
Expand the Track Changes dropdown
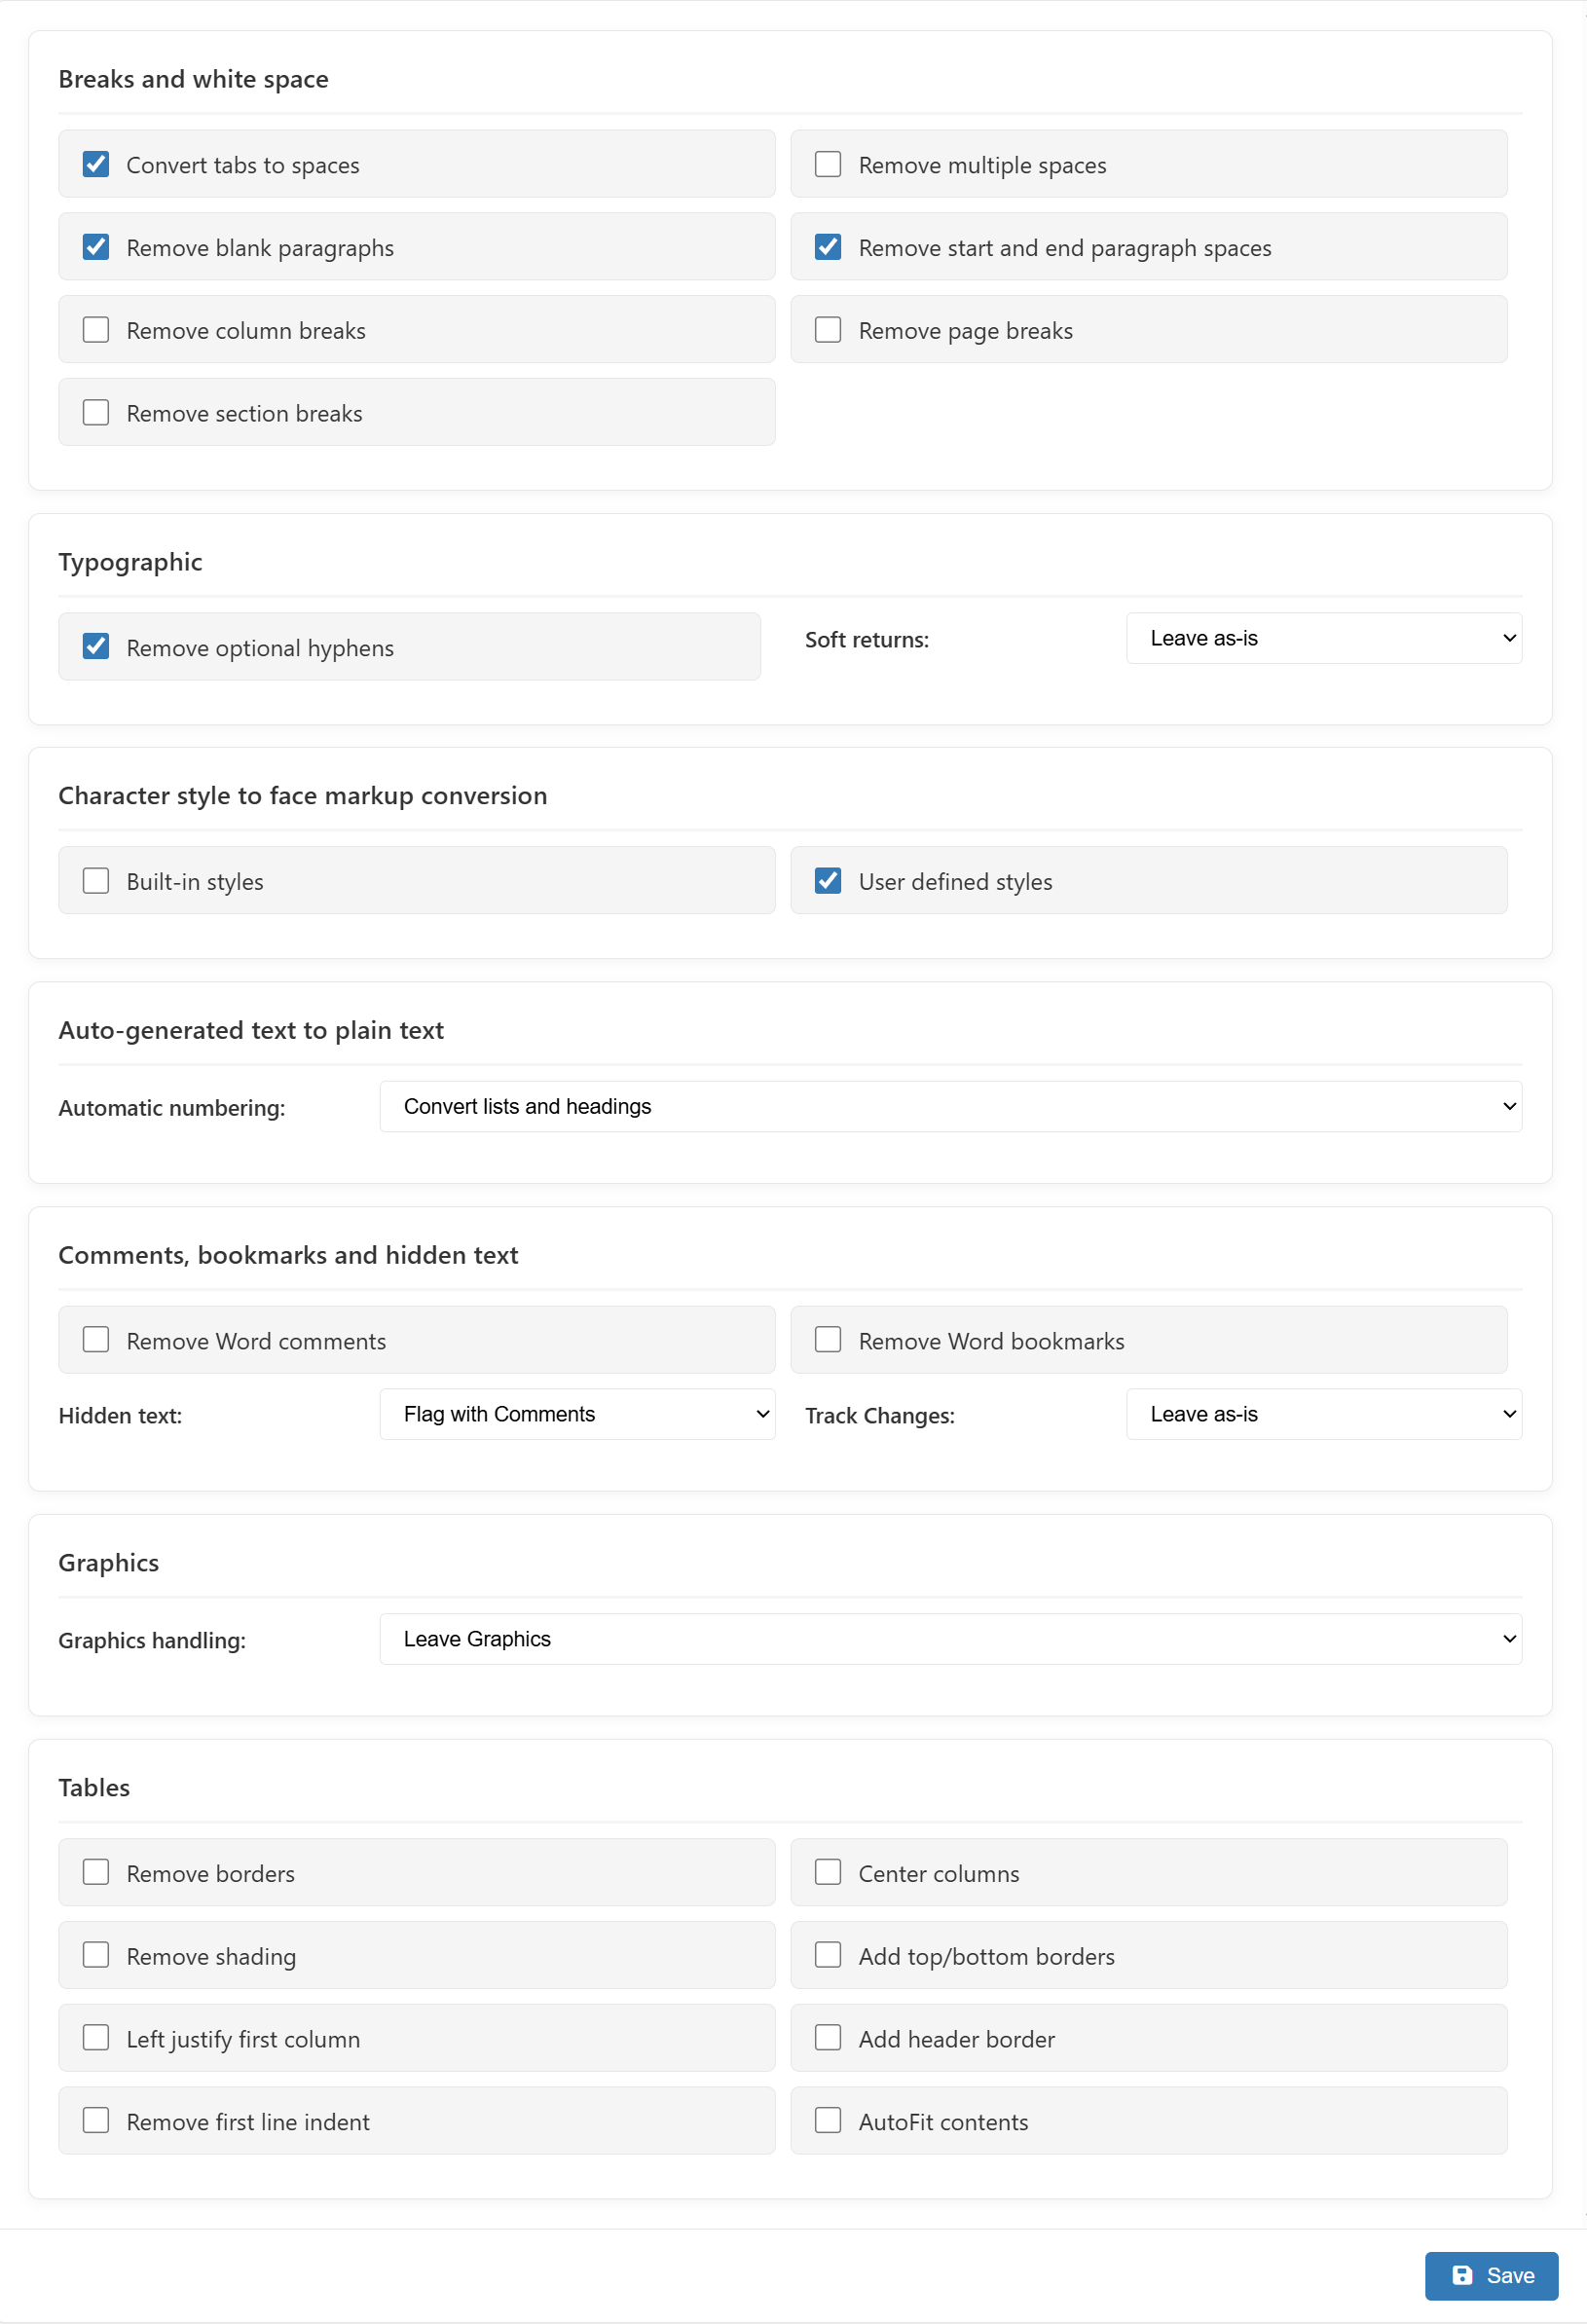pos(1323,1414)
